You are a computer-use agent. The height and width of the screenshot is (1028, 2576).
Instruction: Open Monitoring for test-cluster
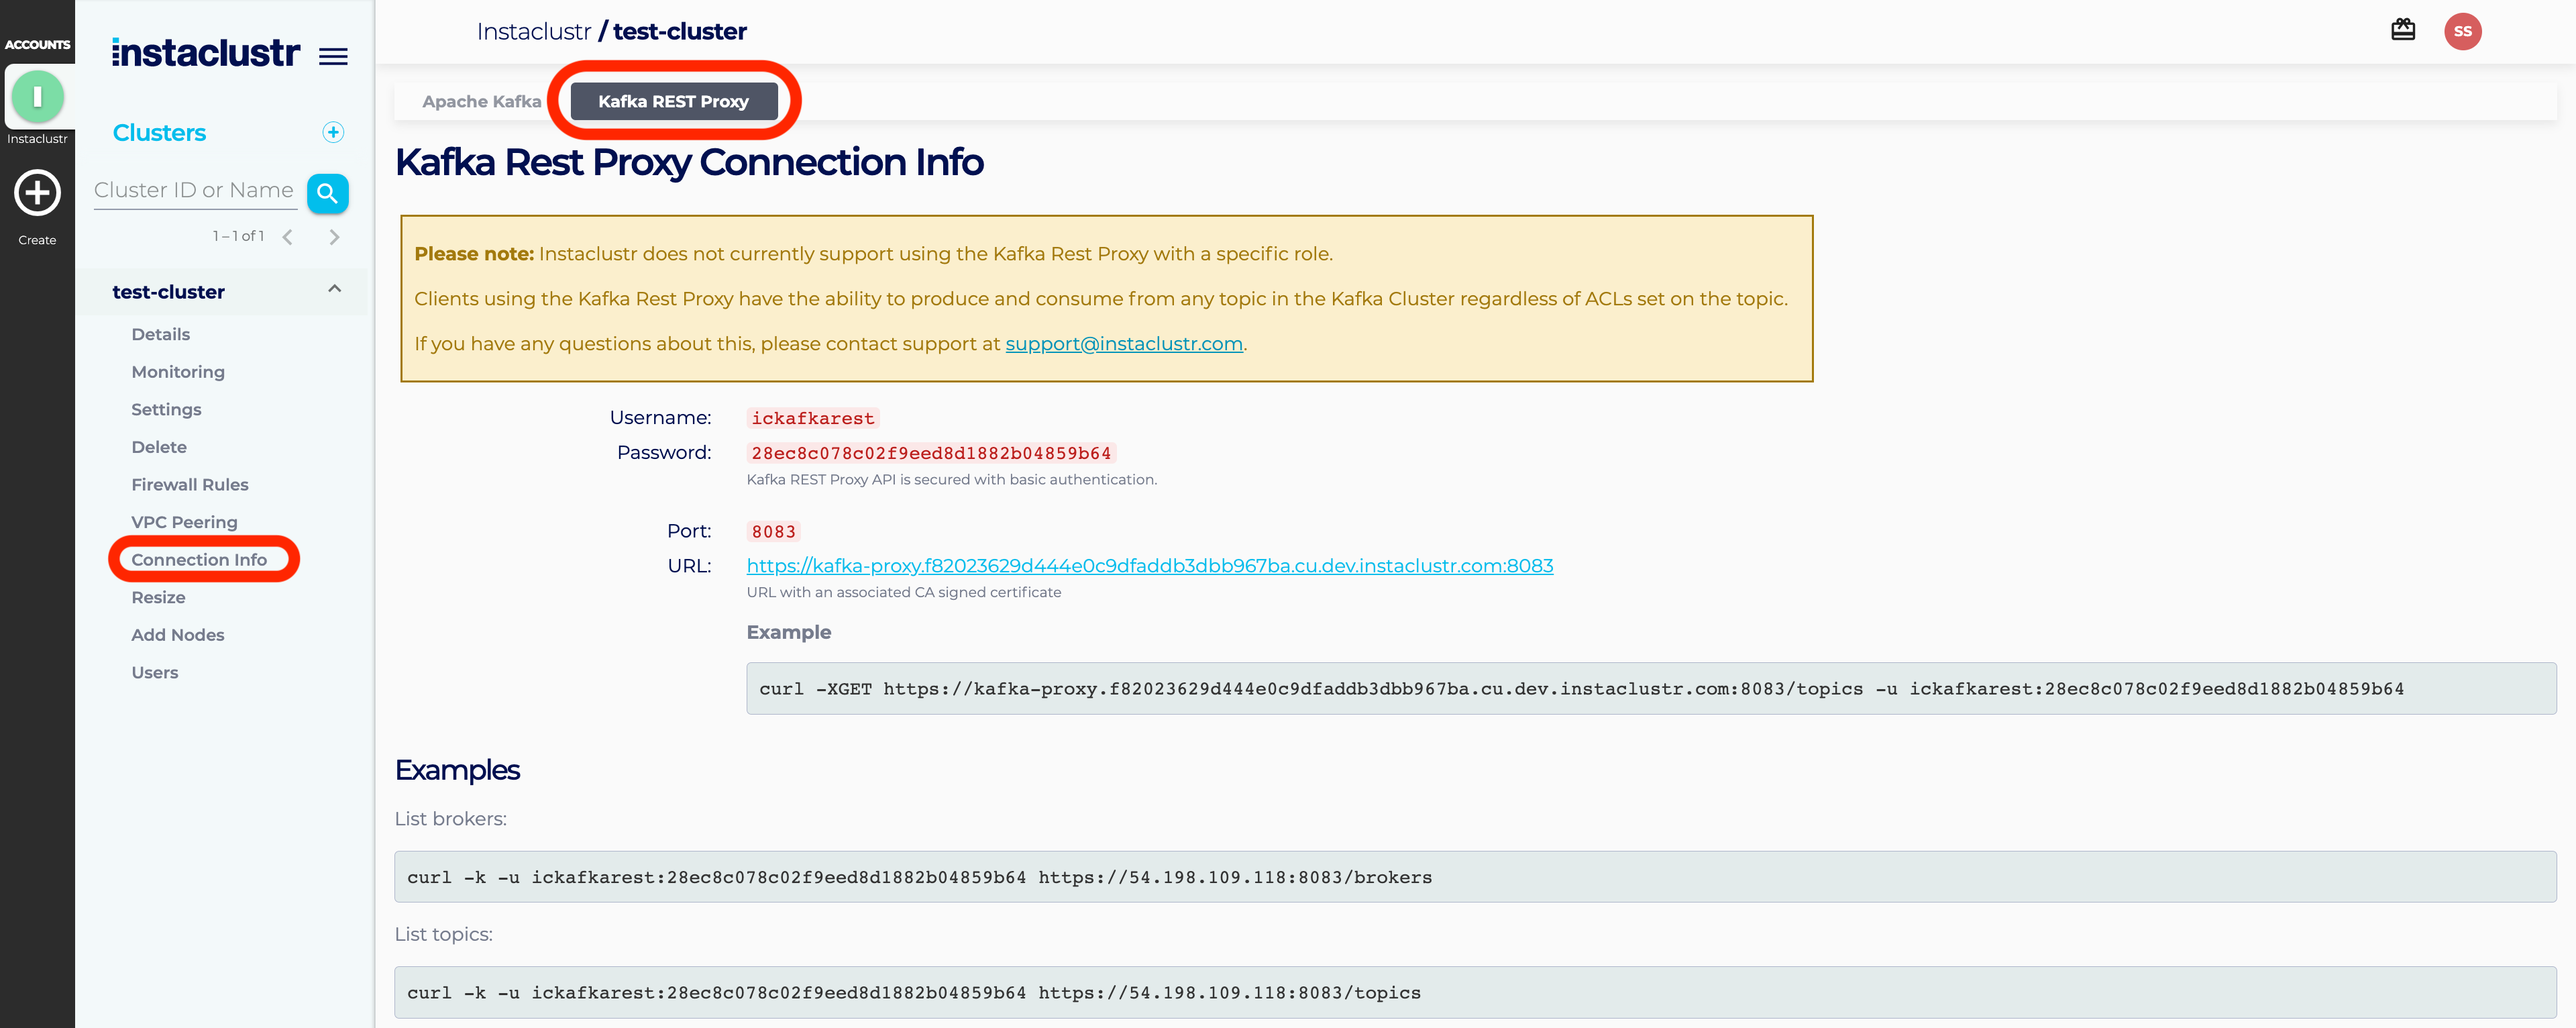[x=178, y=371]
